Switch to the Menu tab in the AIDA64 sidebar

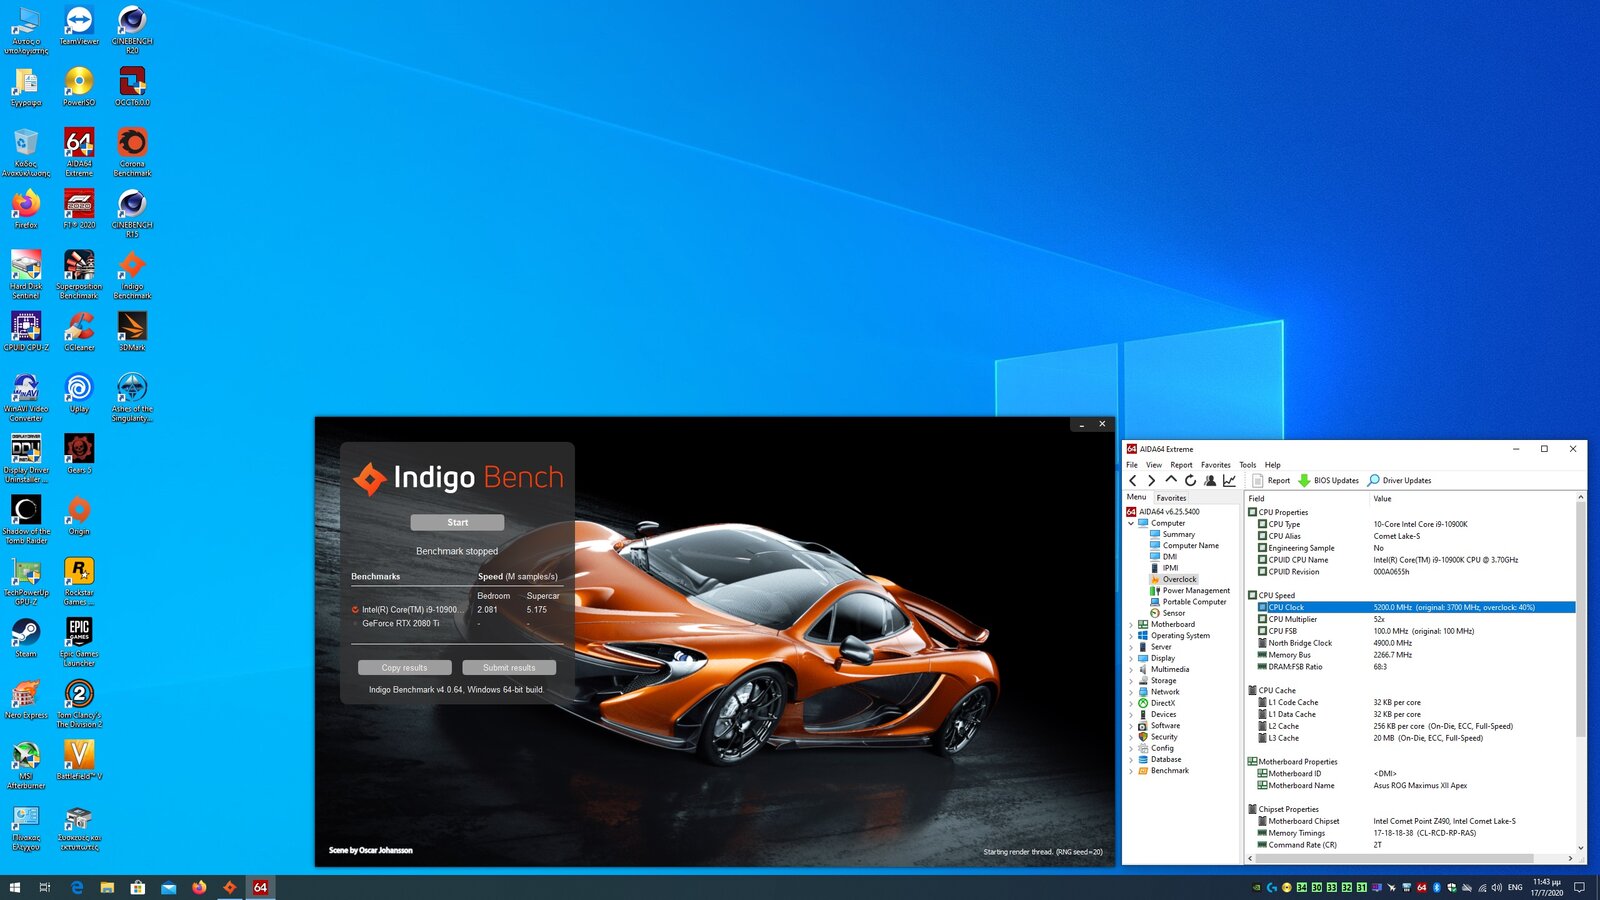point(1137,497)
